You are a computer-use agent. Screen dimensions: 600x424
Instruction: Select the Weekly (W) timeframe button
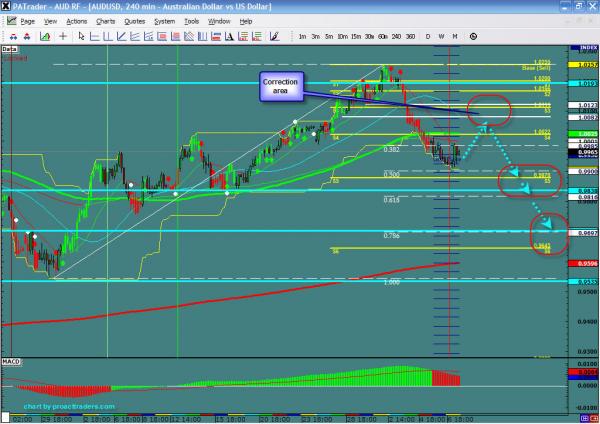tap(442, 36)
